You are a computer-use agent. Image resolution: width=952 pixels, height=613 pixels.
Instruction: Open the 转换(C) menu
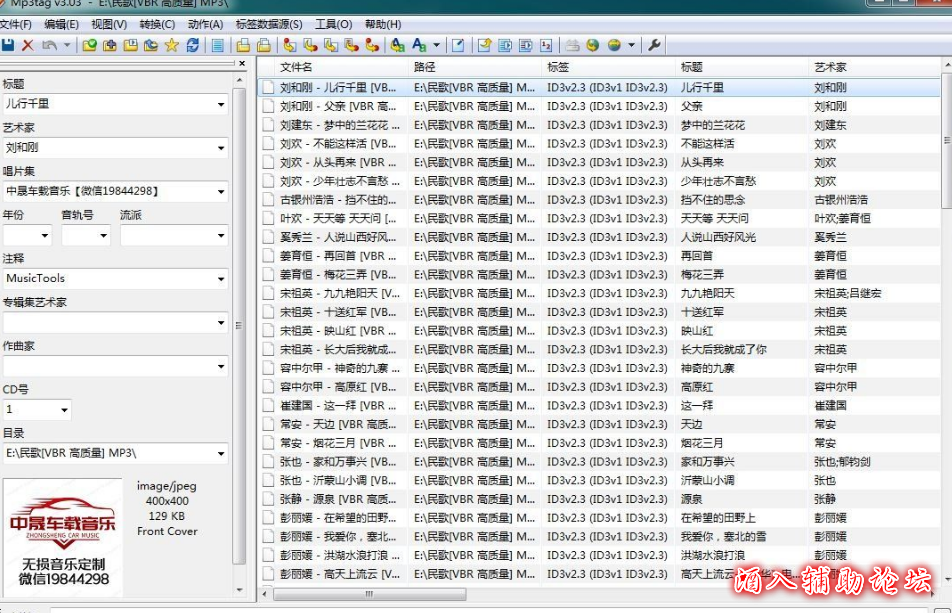tap(157, 24)
